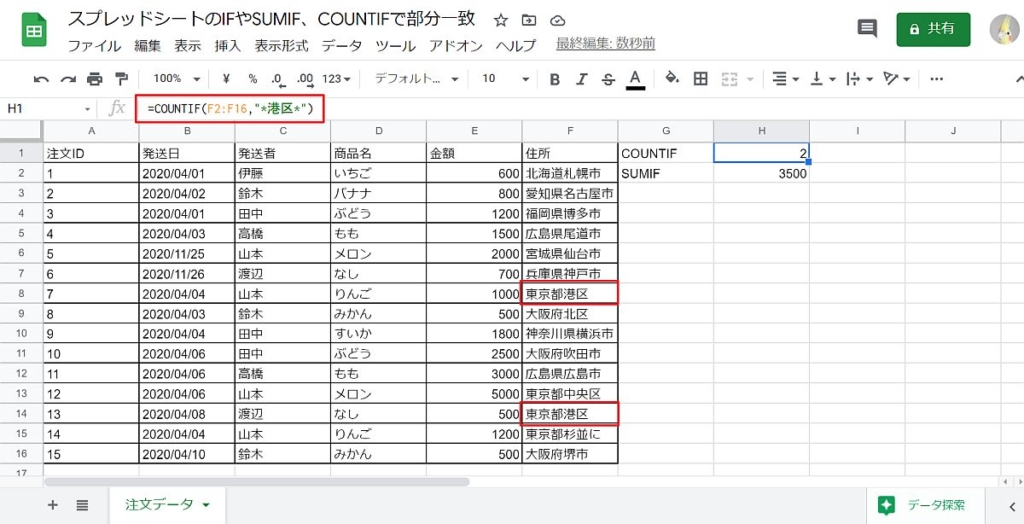
Task: Star this spreadsheet document
Action: [501, 21]
